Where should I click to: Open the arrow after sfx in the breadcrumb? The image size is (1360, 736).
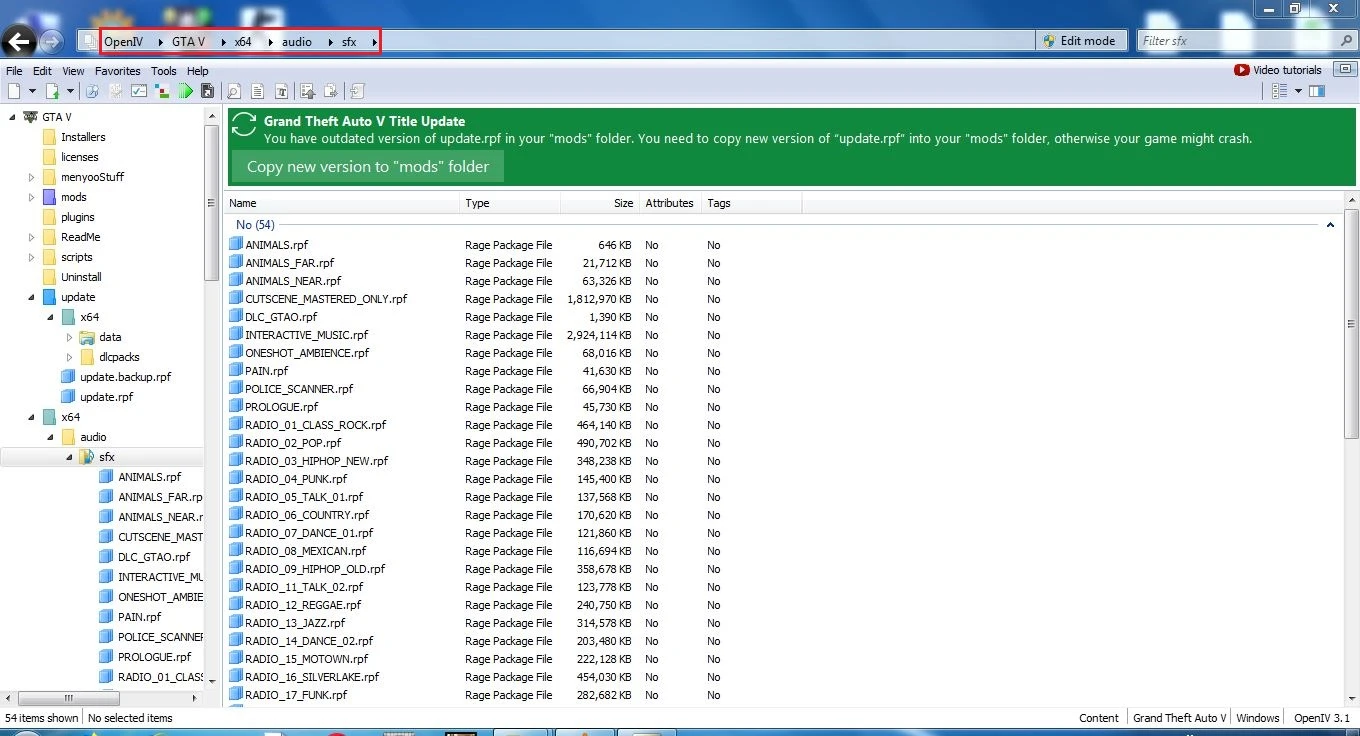pos(375,42)
